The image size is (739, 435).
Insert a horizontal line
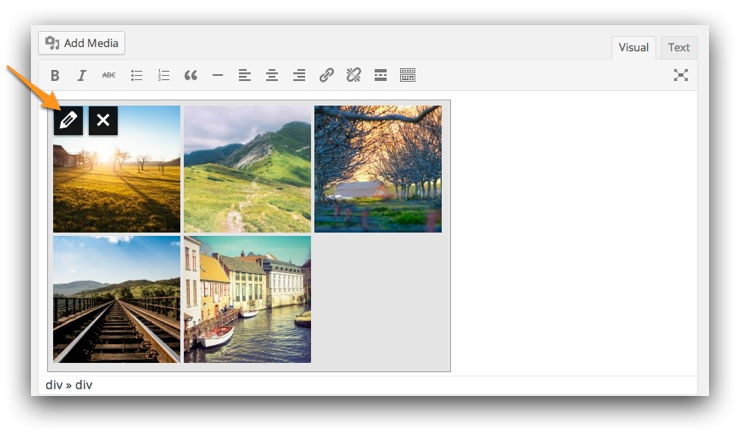click(x=218, y=75)
